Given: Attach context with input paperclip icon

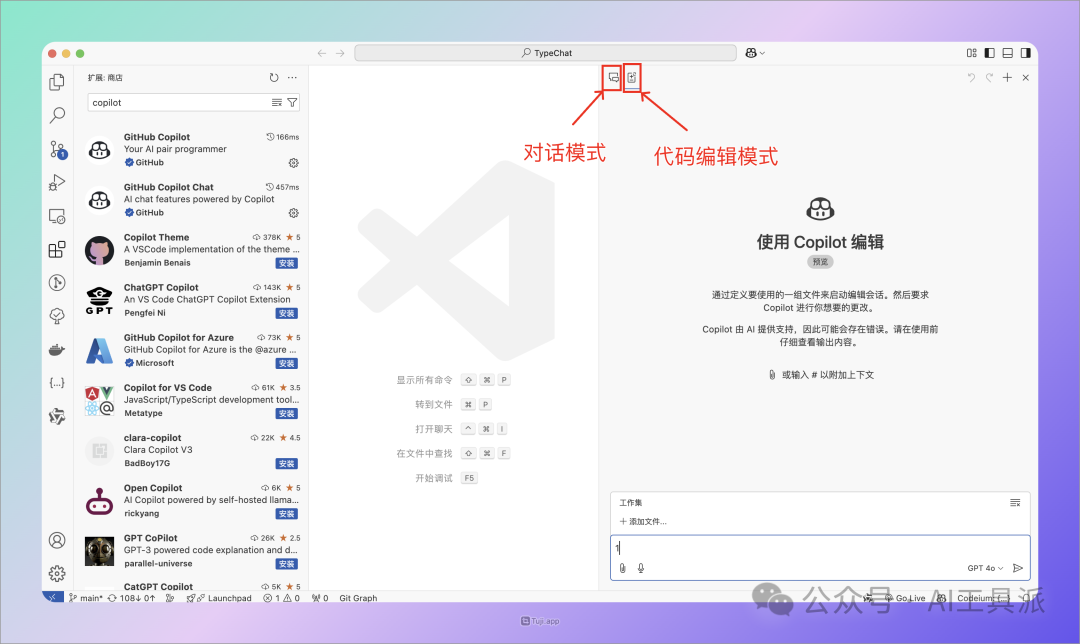Looking at the screenshot, I should point(623,568).
